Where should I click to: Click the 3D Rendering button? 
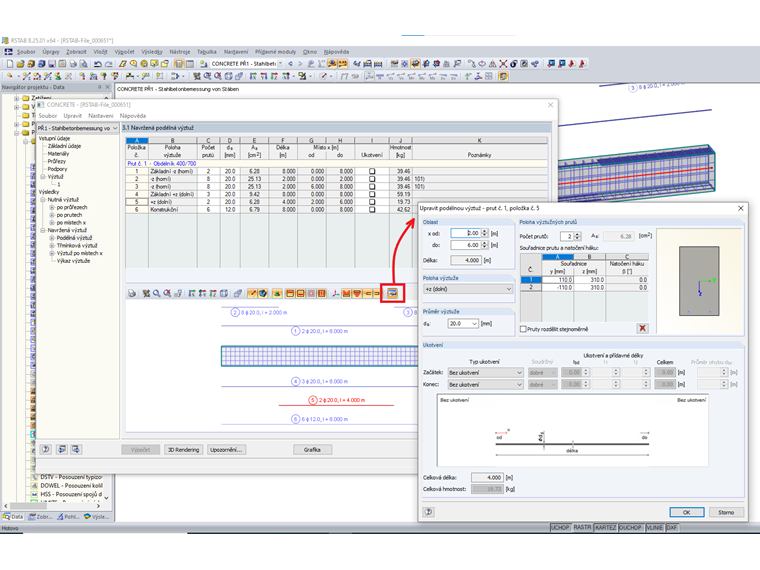184,450
